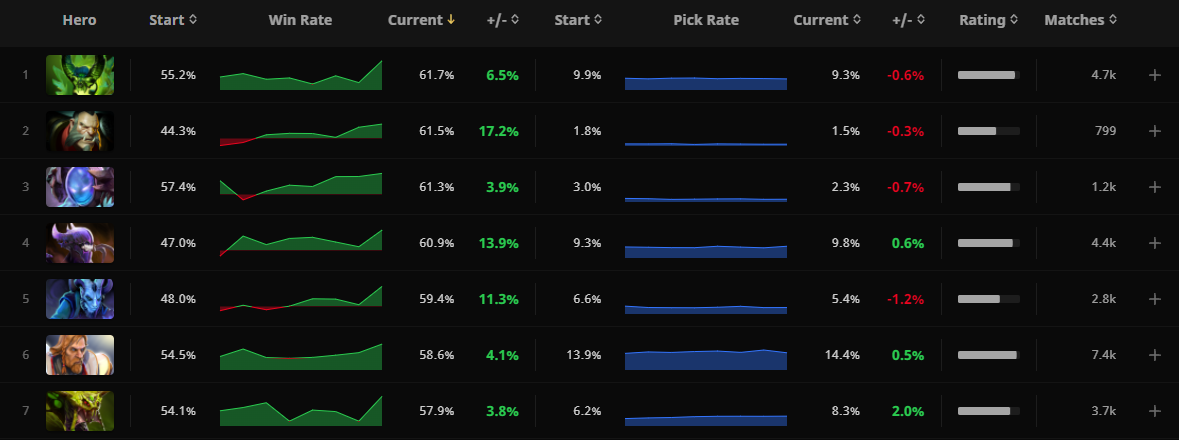Viewport: 1179px width, 440px height.
Task: Select the blue-skinned hero portrait in row 5
Action: pos(80,299)
